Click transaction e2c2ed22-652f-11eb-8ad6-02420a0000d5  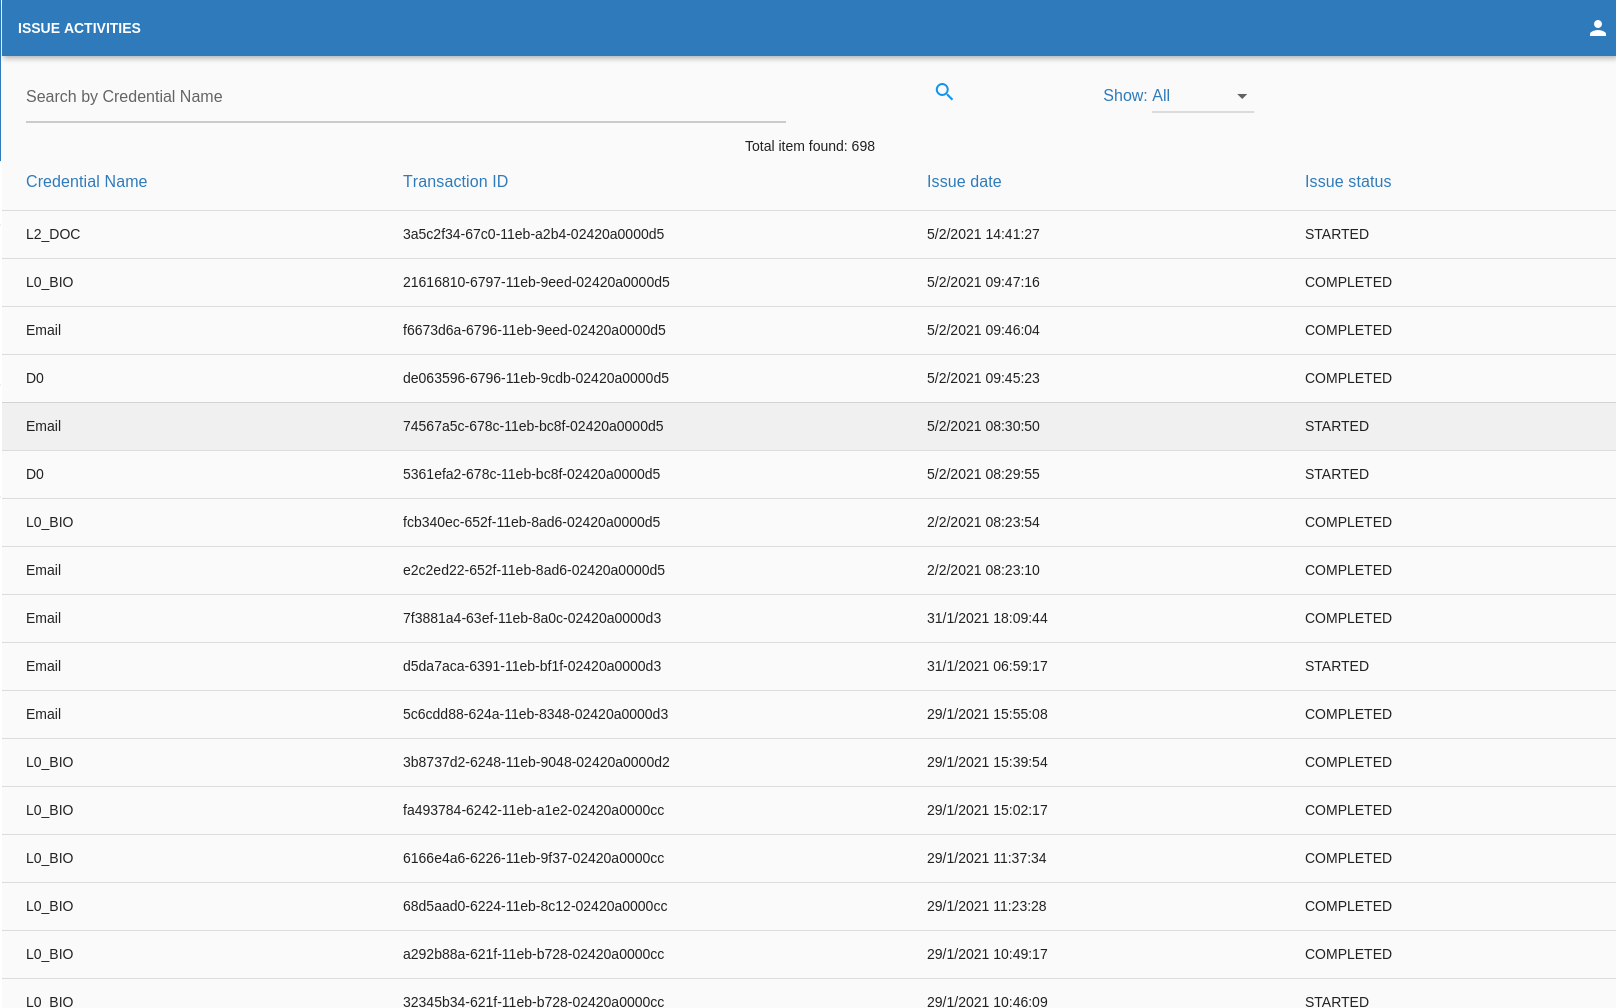point(534,570)
